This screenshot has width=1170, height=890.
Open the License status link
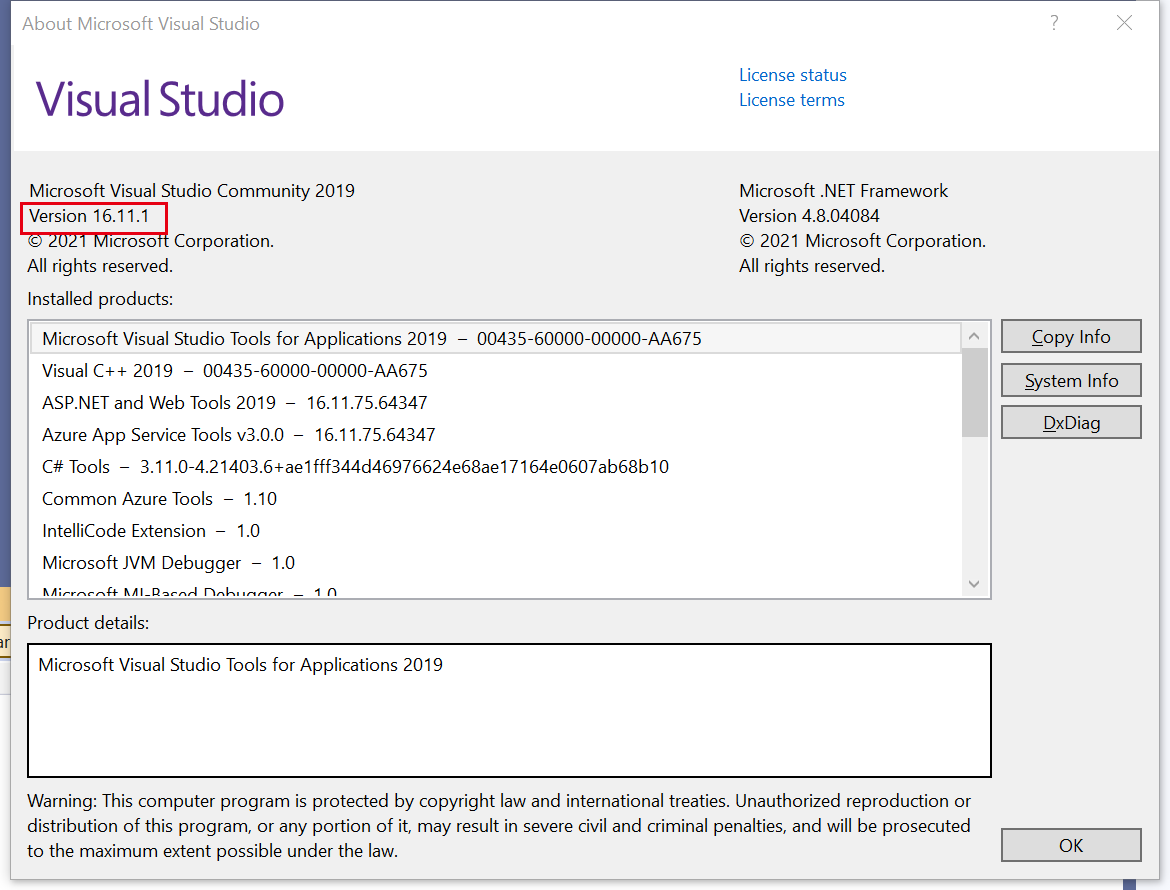[792, 75]
